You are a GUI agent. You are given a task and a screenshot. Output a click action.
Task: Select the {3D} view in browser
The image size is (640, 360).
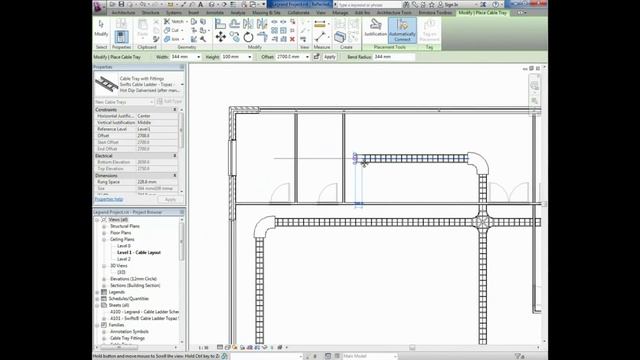(121, 272)
